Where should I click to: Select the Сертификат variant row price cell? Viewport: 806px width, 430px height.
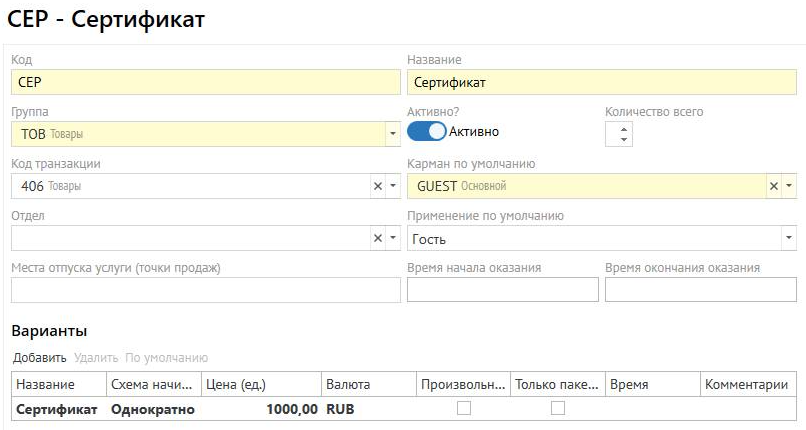pyautogui.click(x=260, y=409)
